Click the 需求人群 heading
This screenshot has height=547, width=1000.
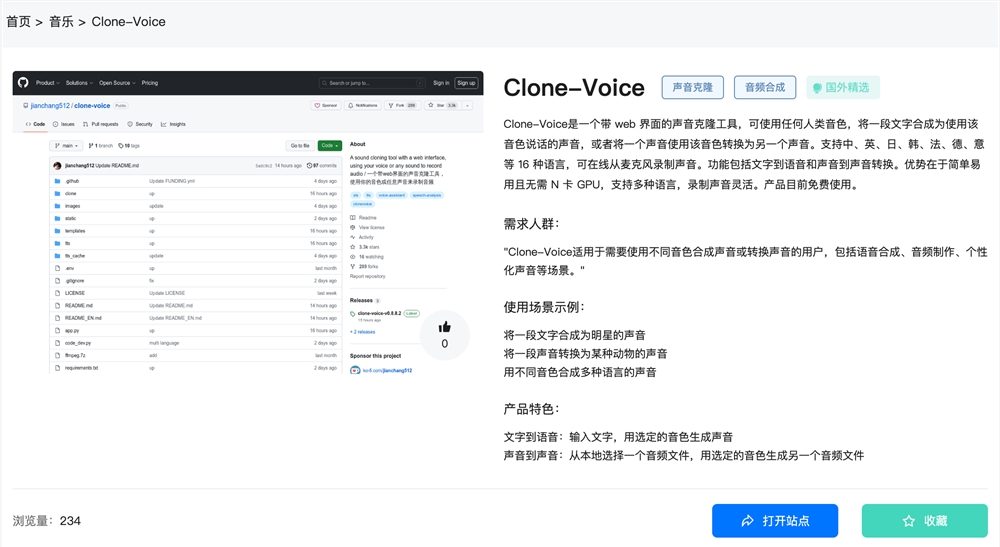pos(531,224)
